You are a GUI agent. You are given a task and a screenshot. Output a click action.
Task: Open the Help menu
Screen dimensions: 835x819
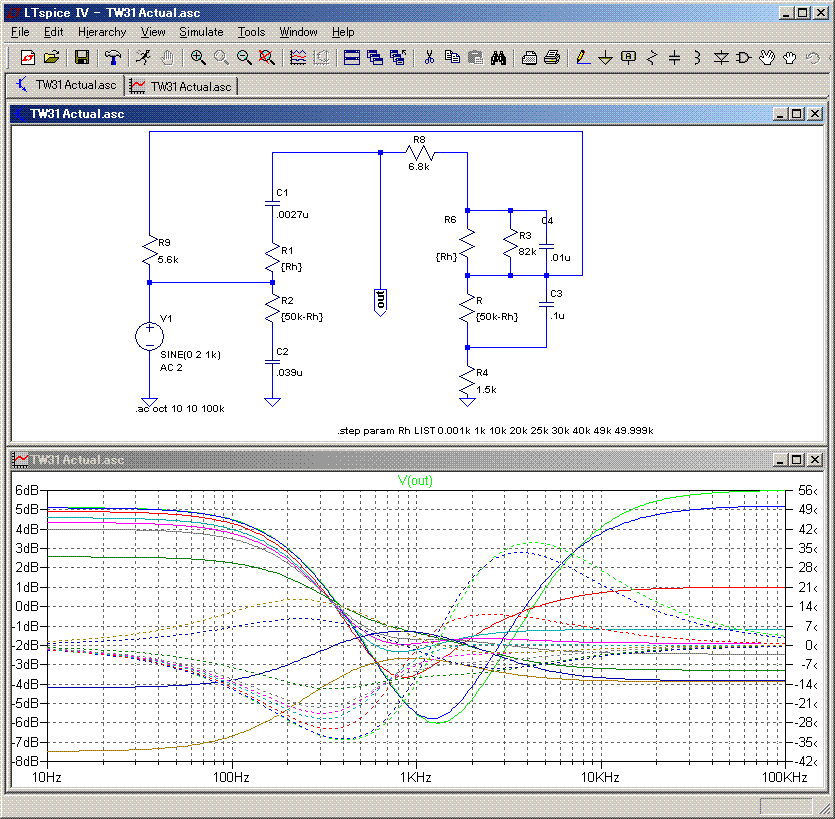(x=343, y=32)
